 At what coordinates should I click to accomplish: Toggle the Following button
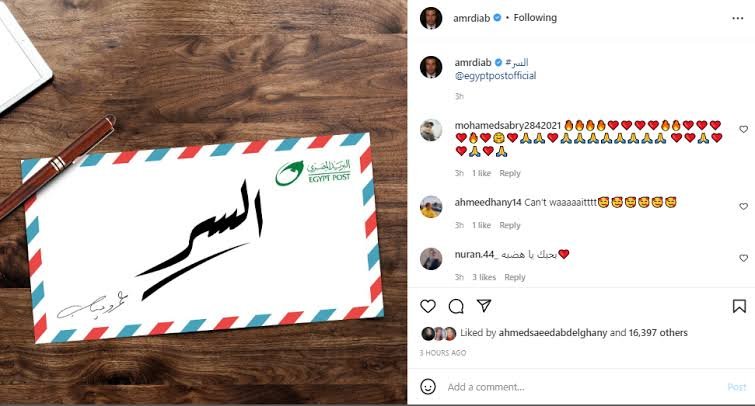click(535, 18)
